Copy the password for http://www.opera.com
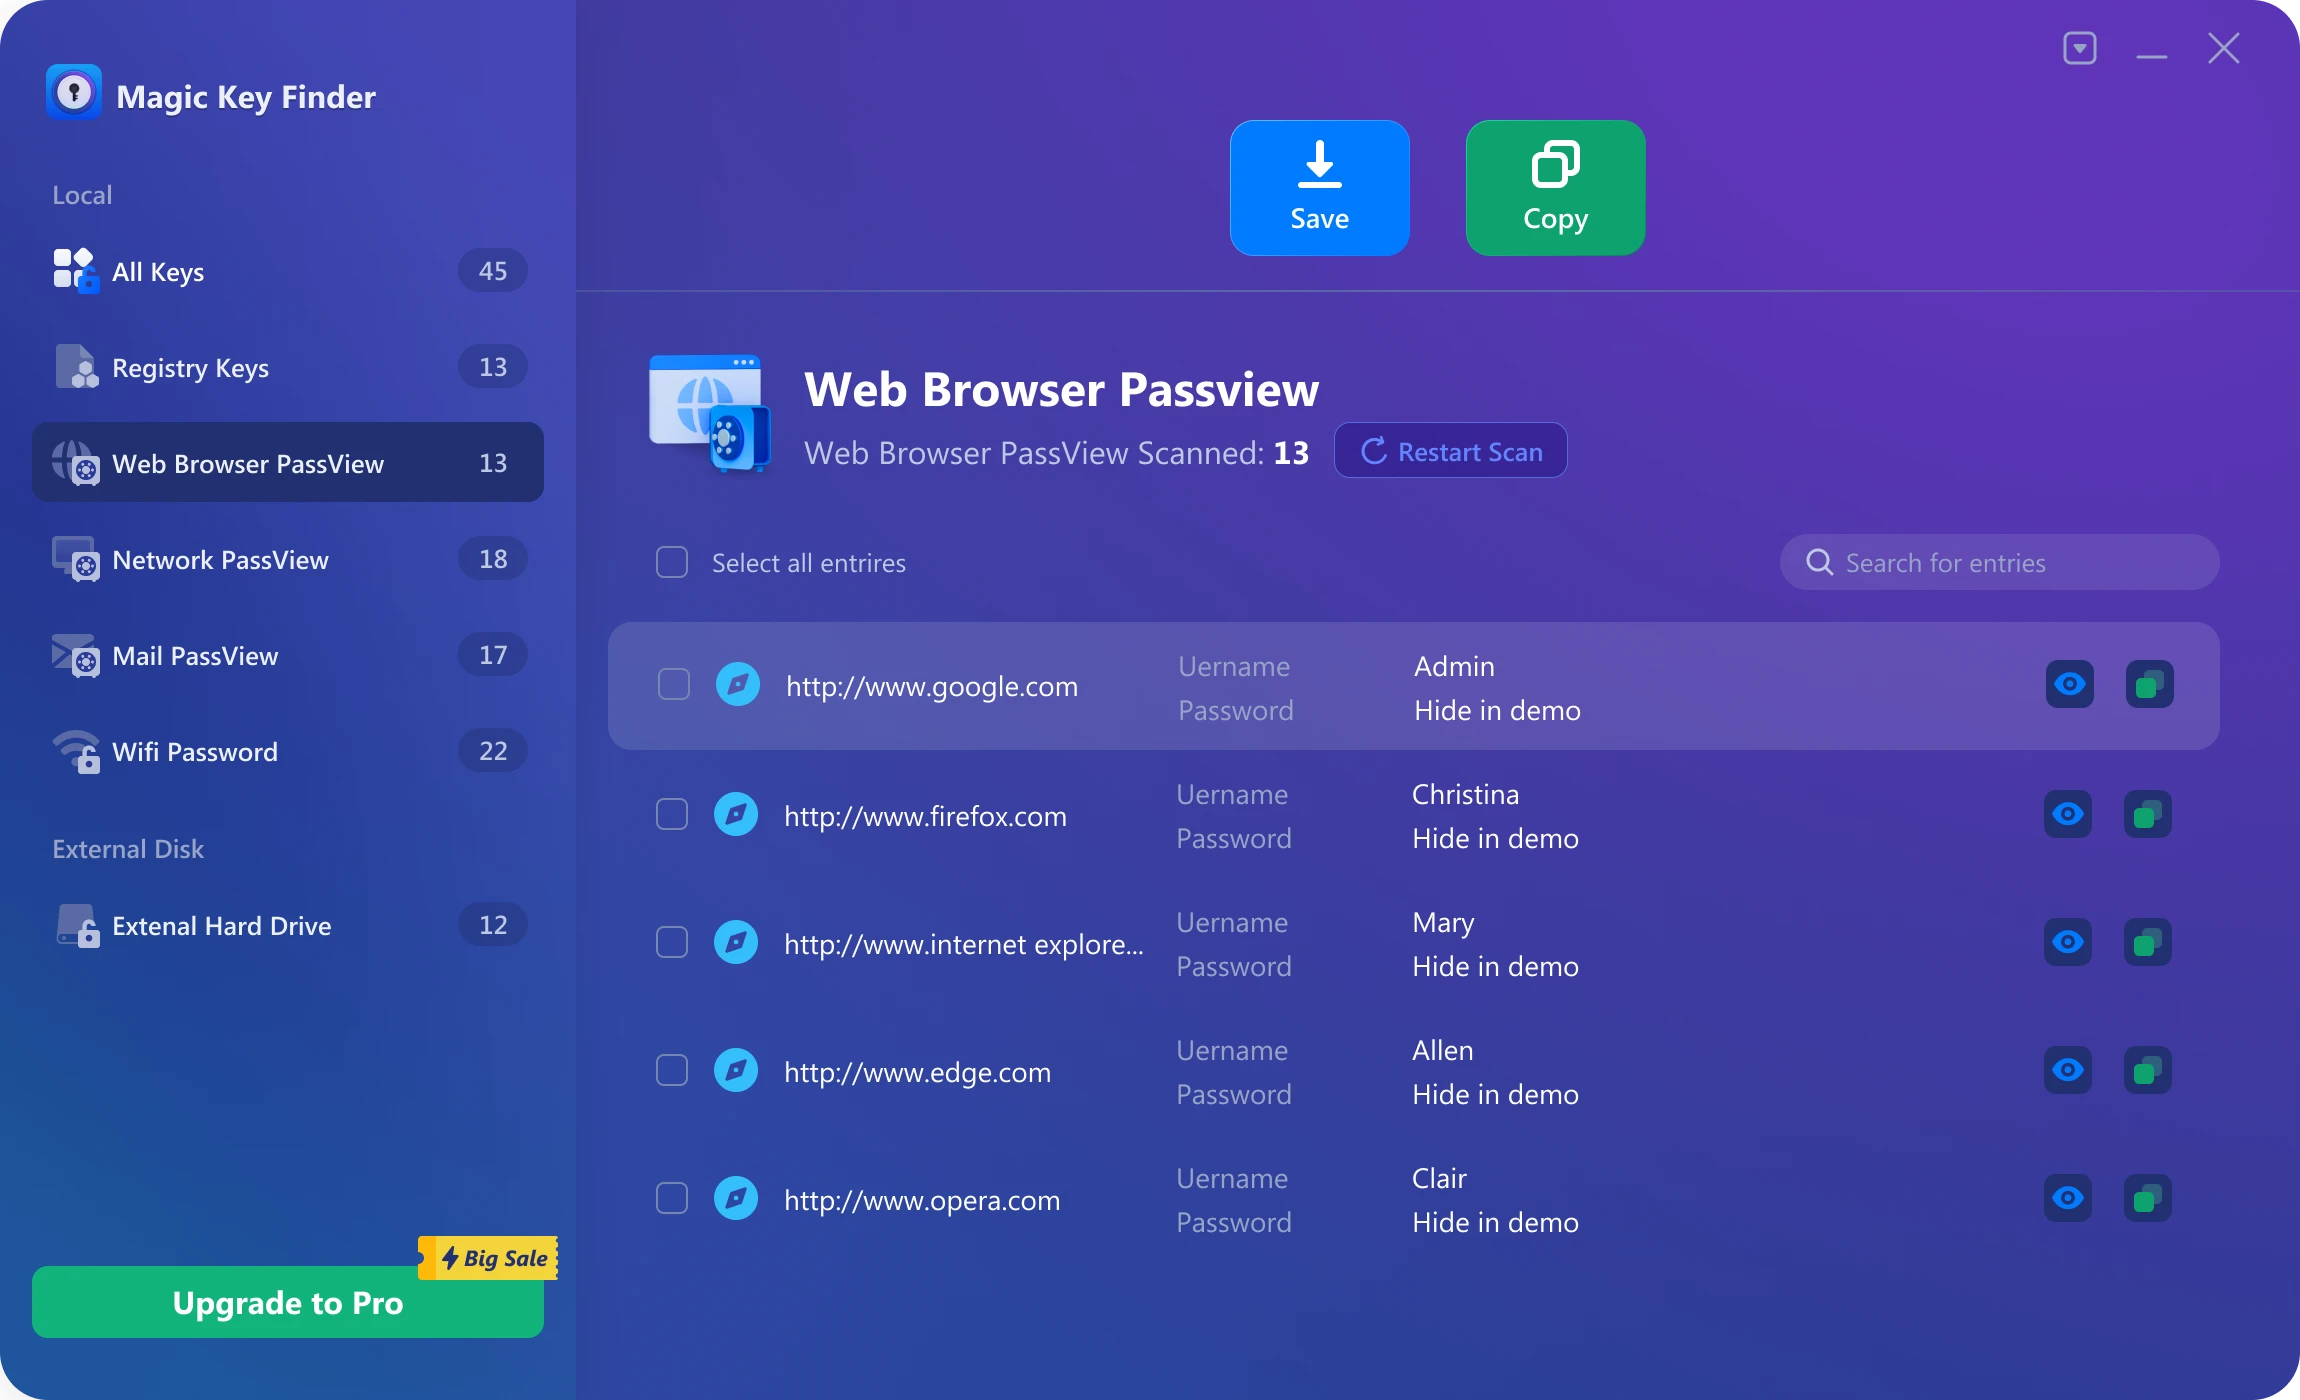 tap(2147, 1198)
